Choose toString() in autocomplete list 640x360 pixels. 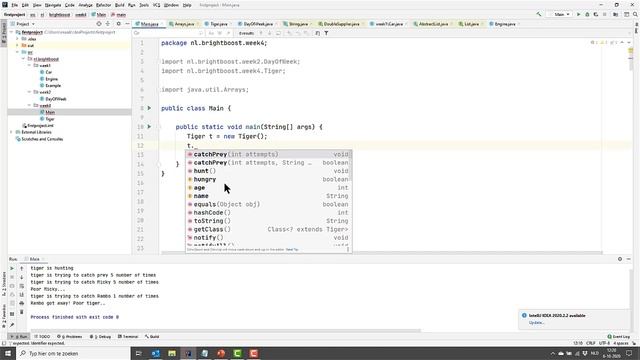pos(269,221)
